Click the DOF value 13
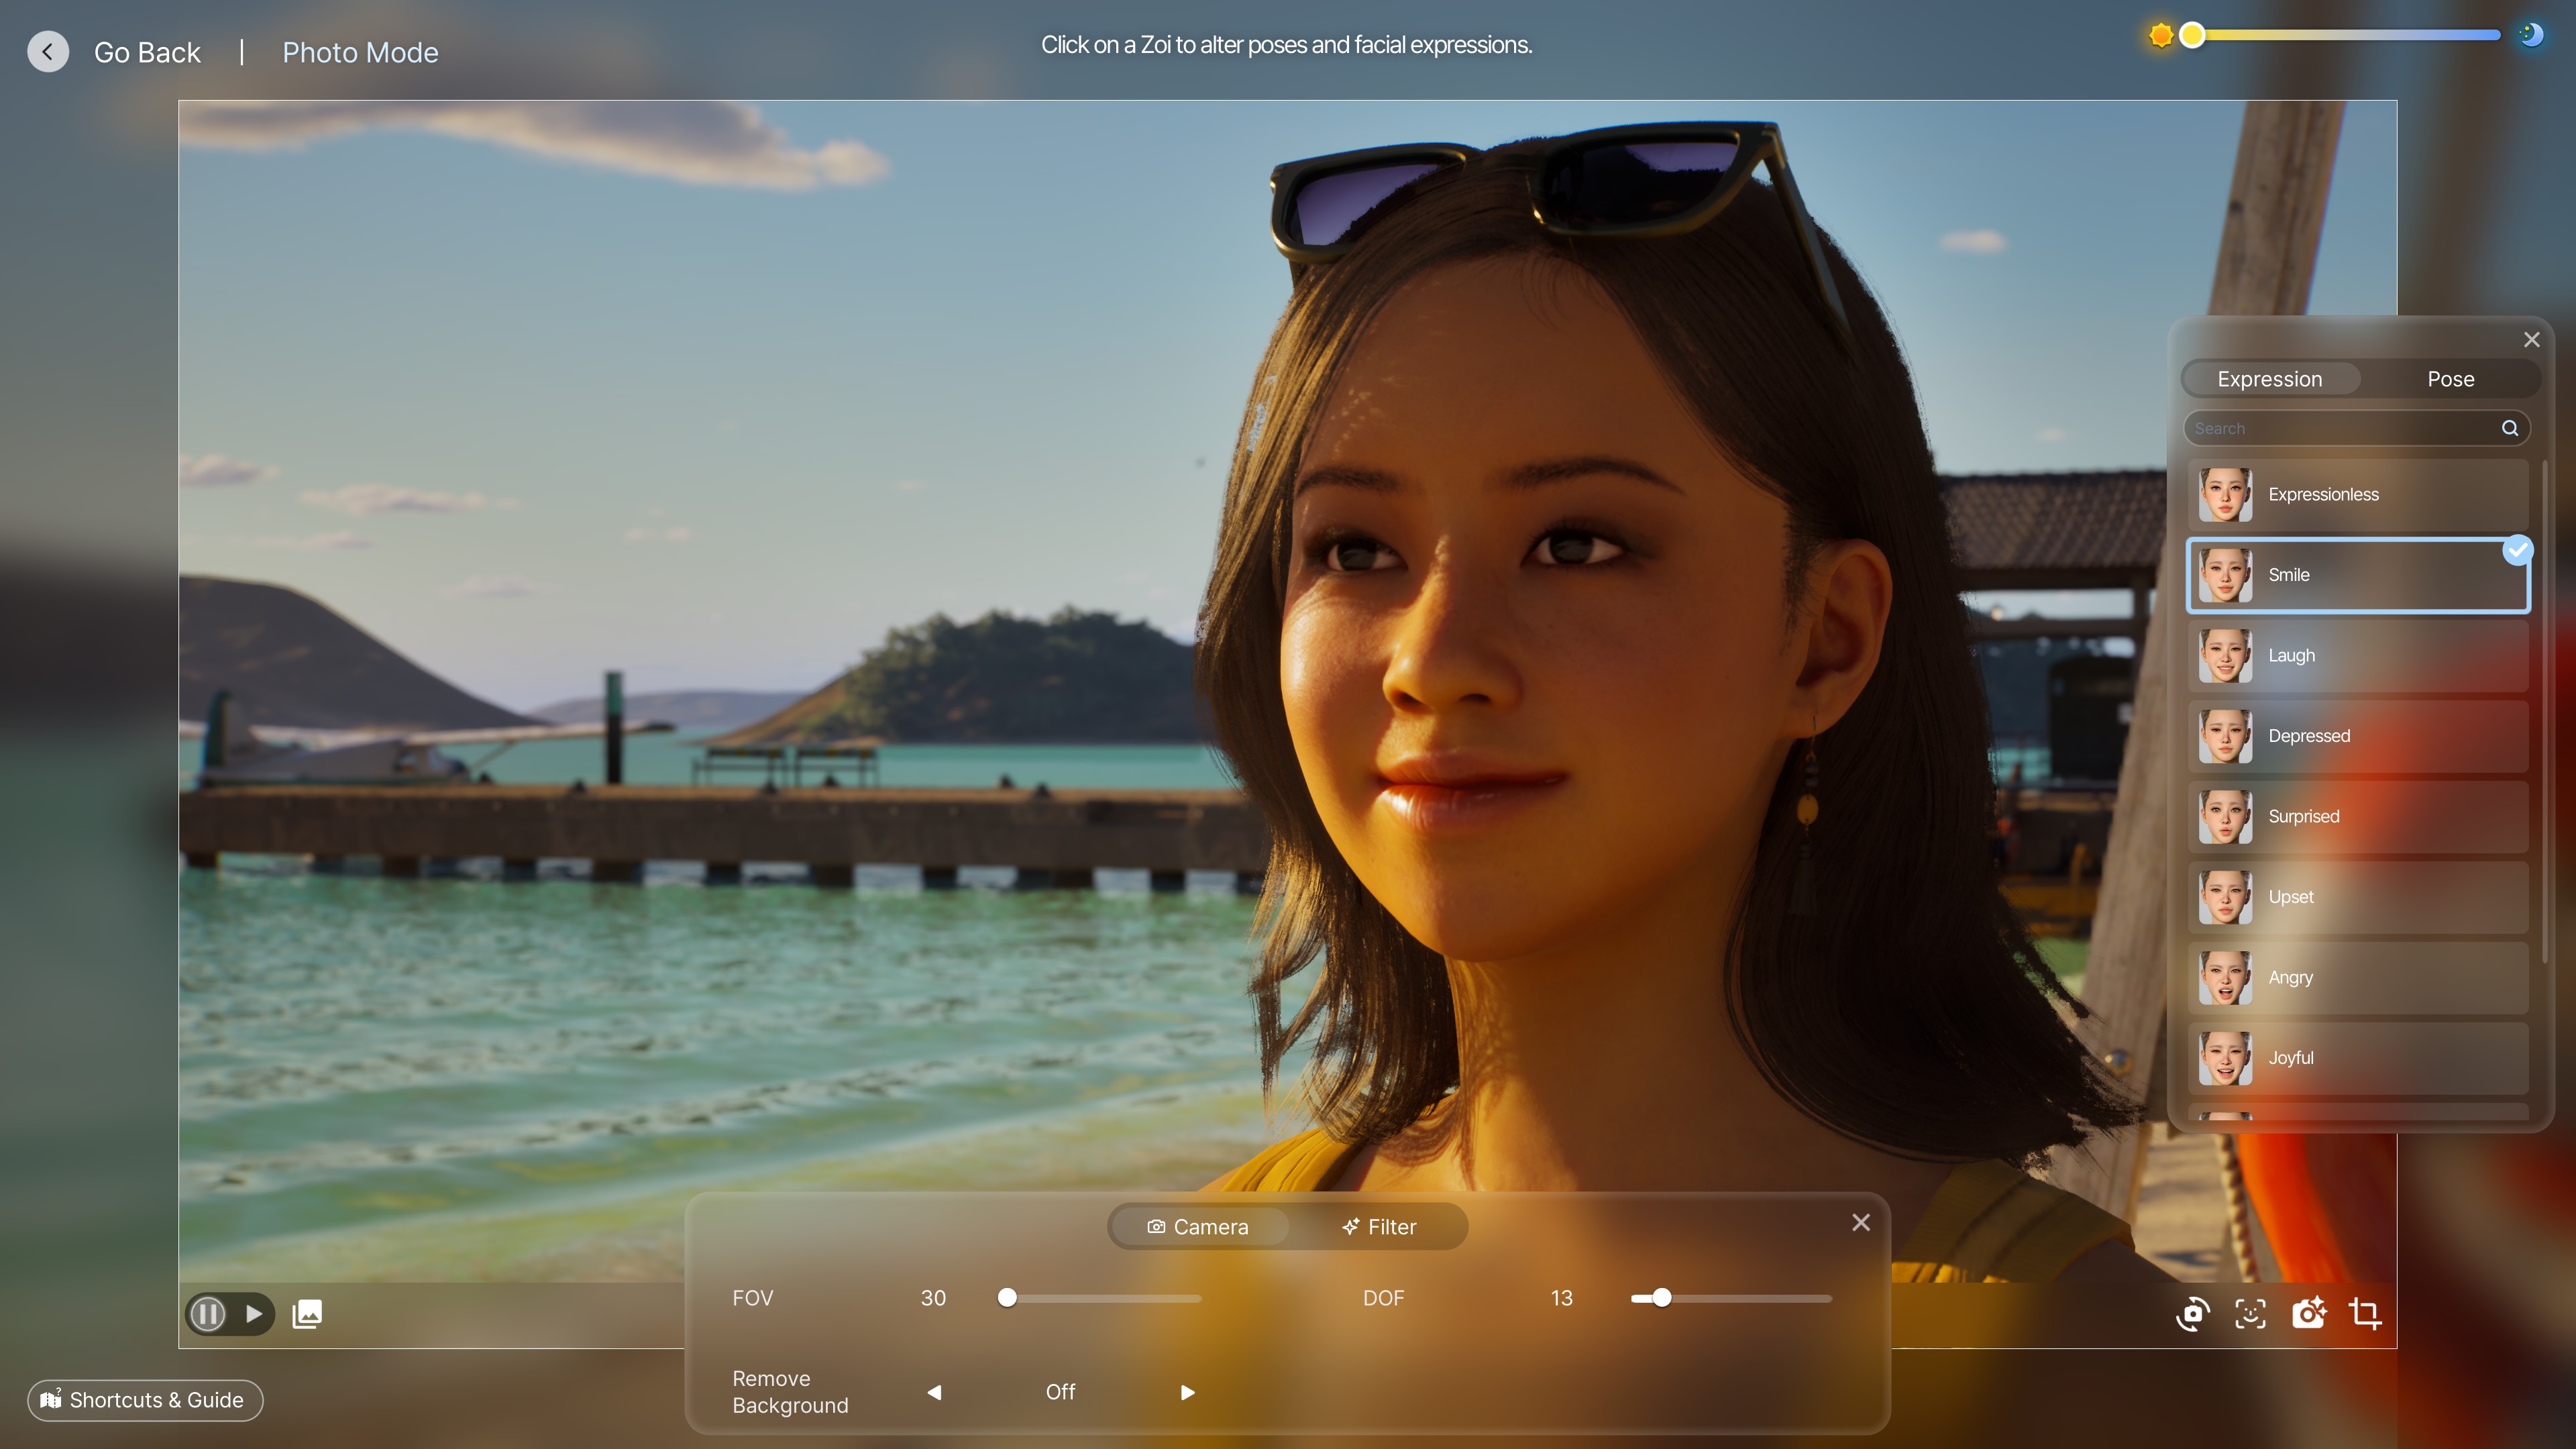 (x=1562, y=1298)
